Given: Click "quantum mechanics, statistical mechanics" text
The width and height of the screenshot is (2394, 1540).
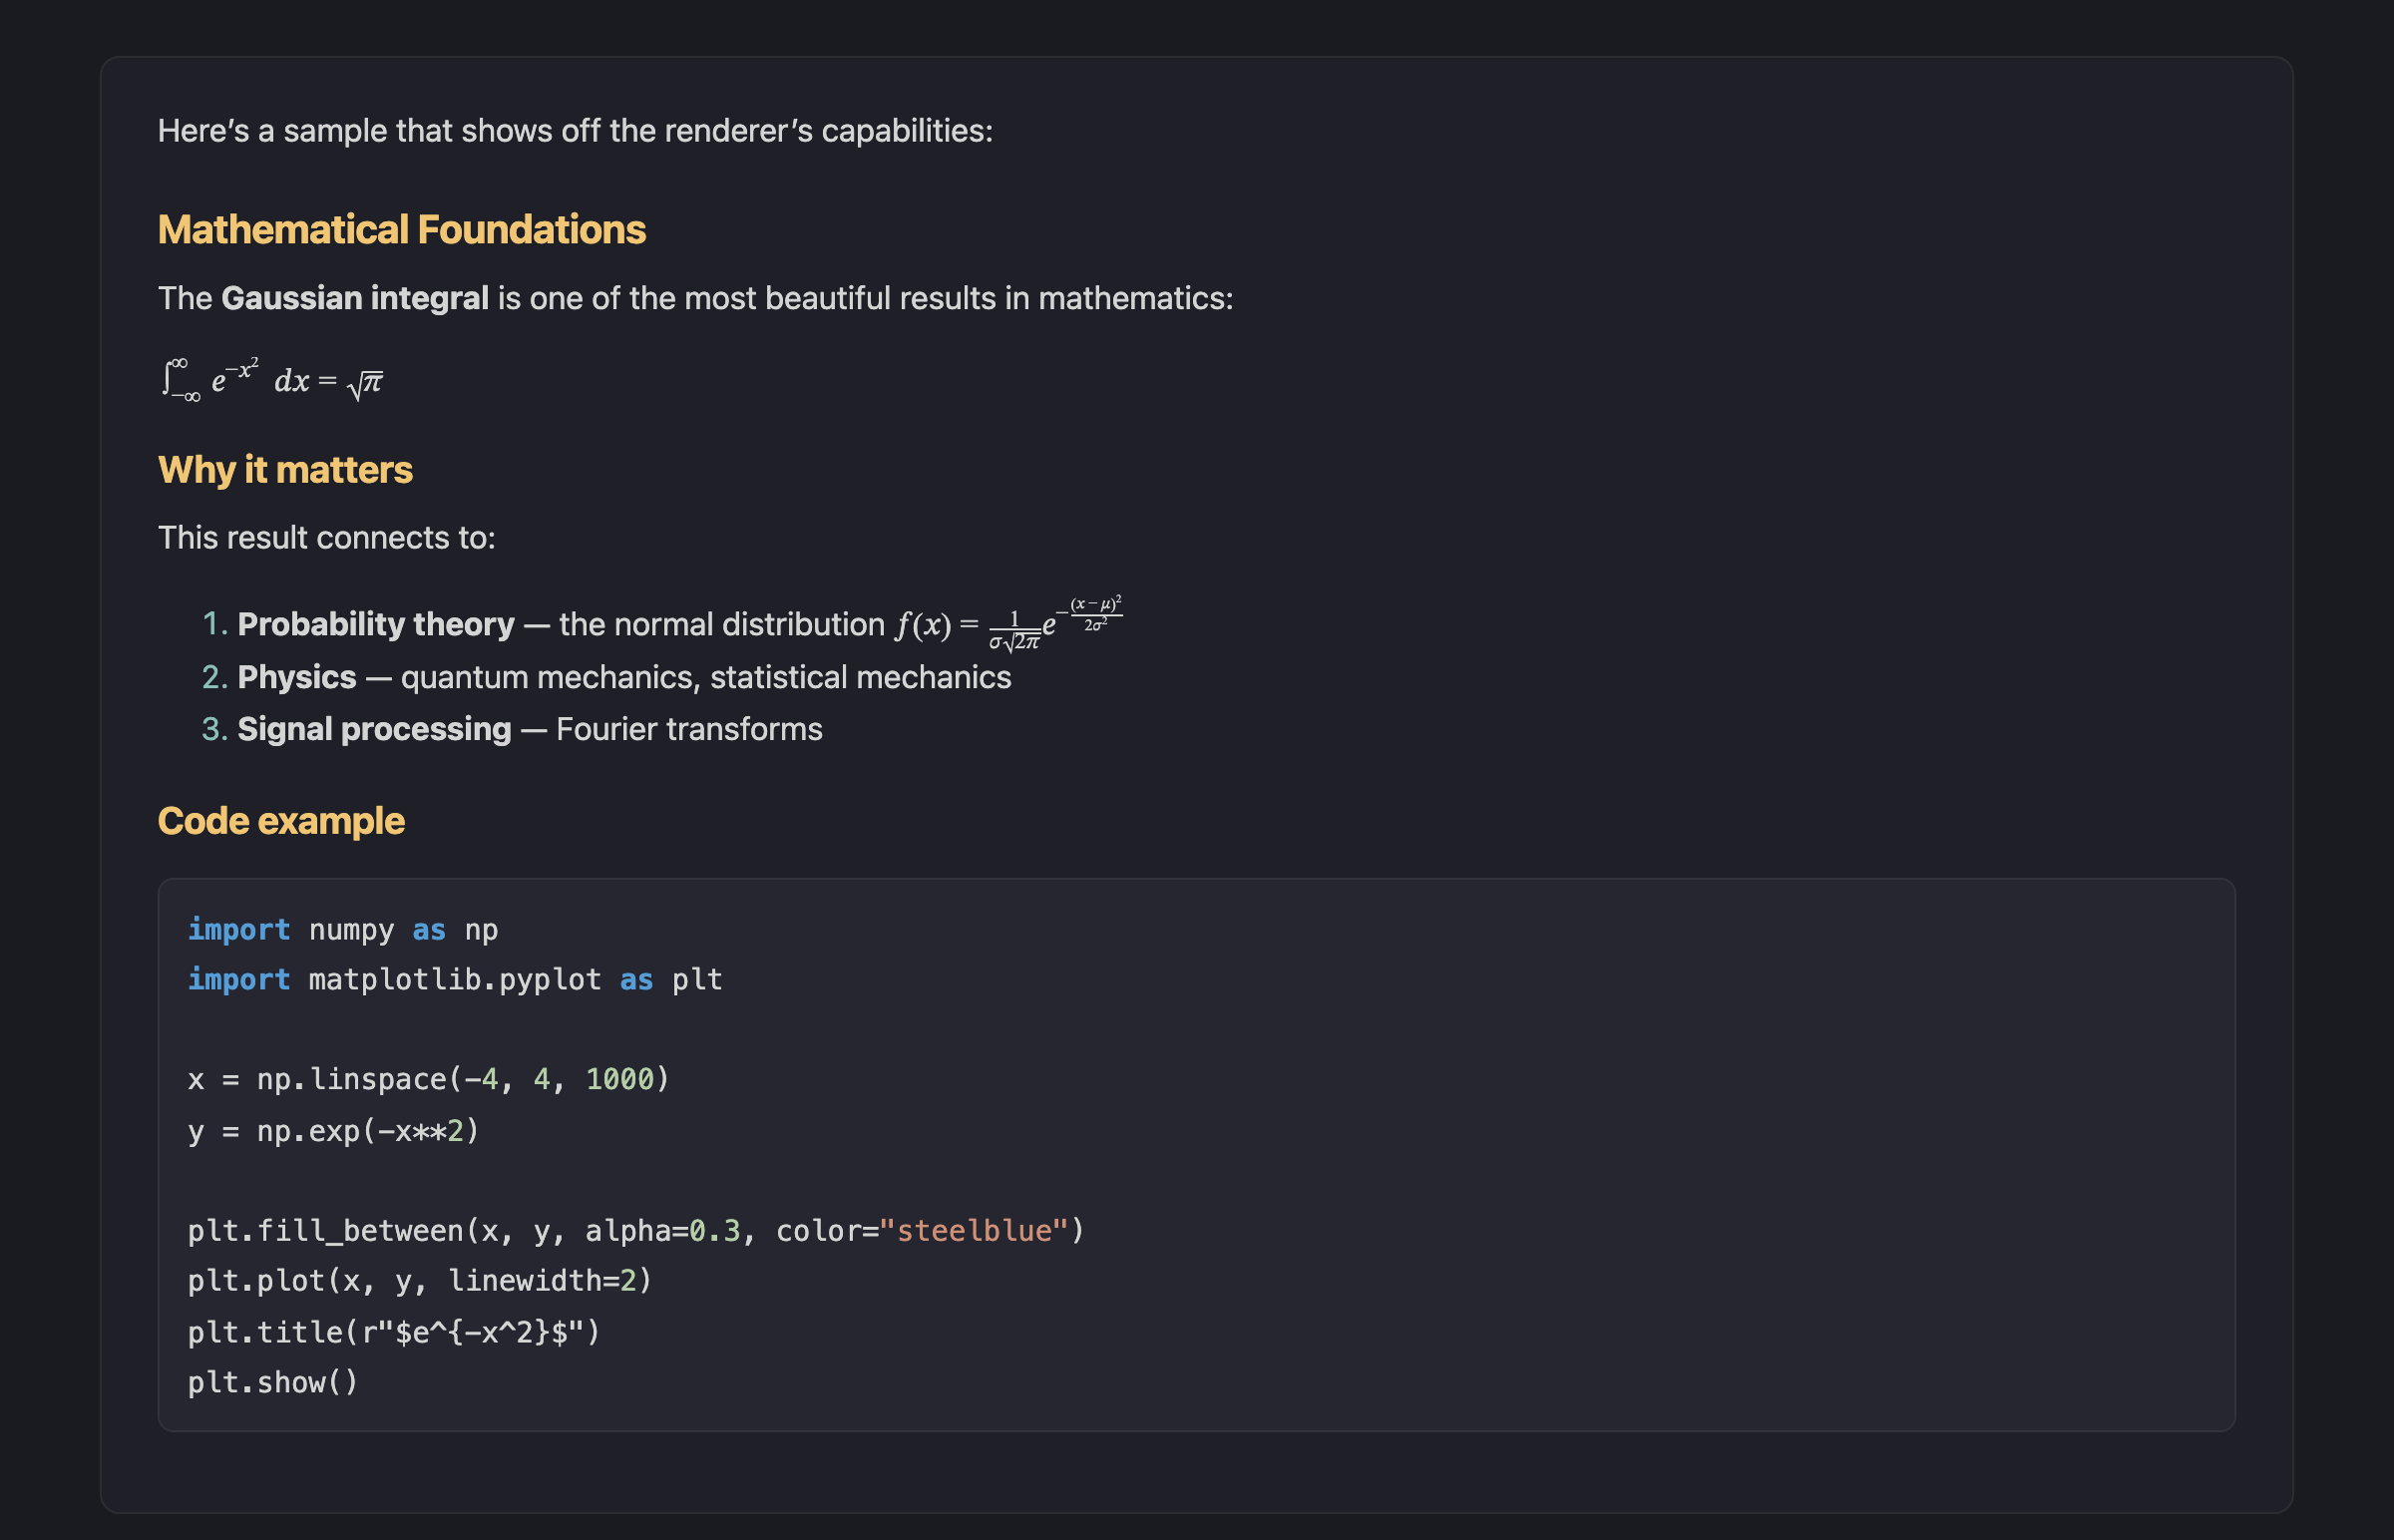Looking at the screenshot, I should [x=706, y=677].
